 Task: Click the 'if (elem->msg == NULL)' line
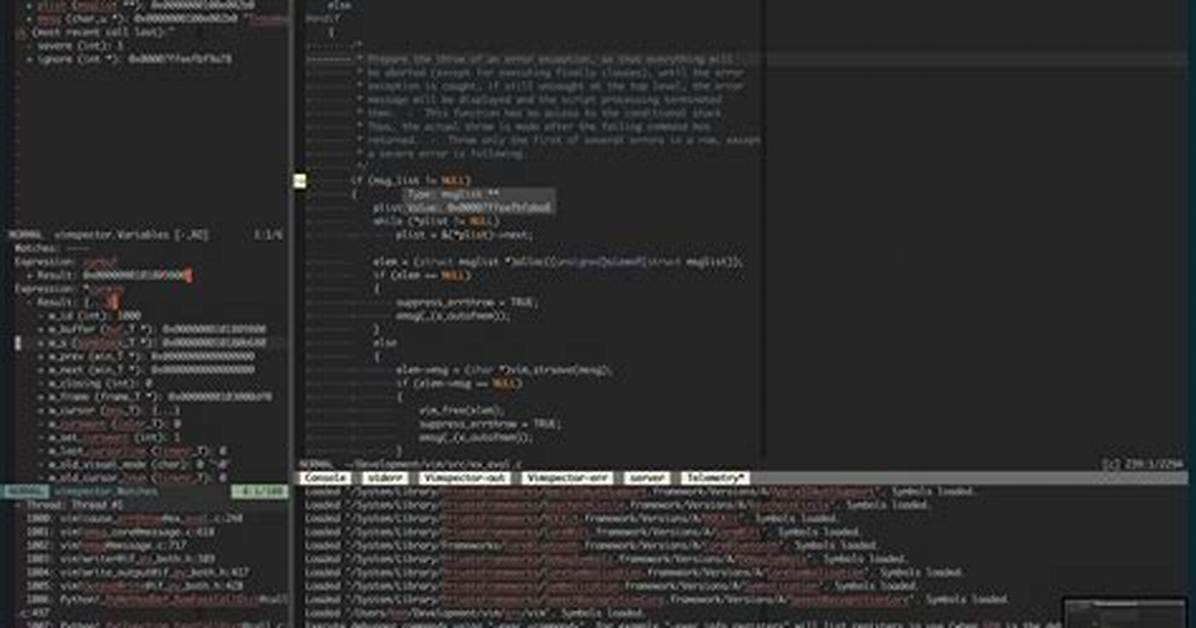click(x=459, y=384)
